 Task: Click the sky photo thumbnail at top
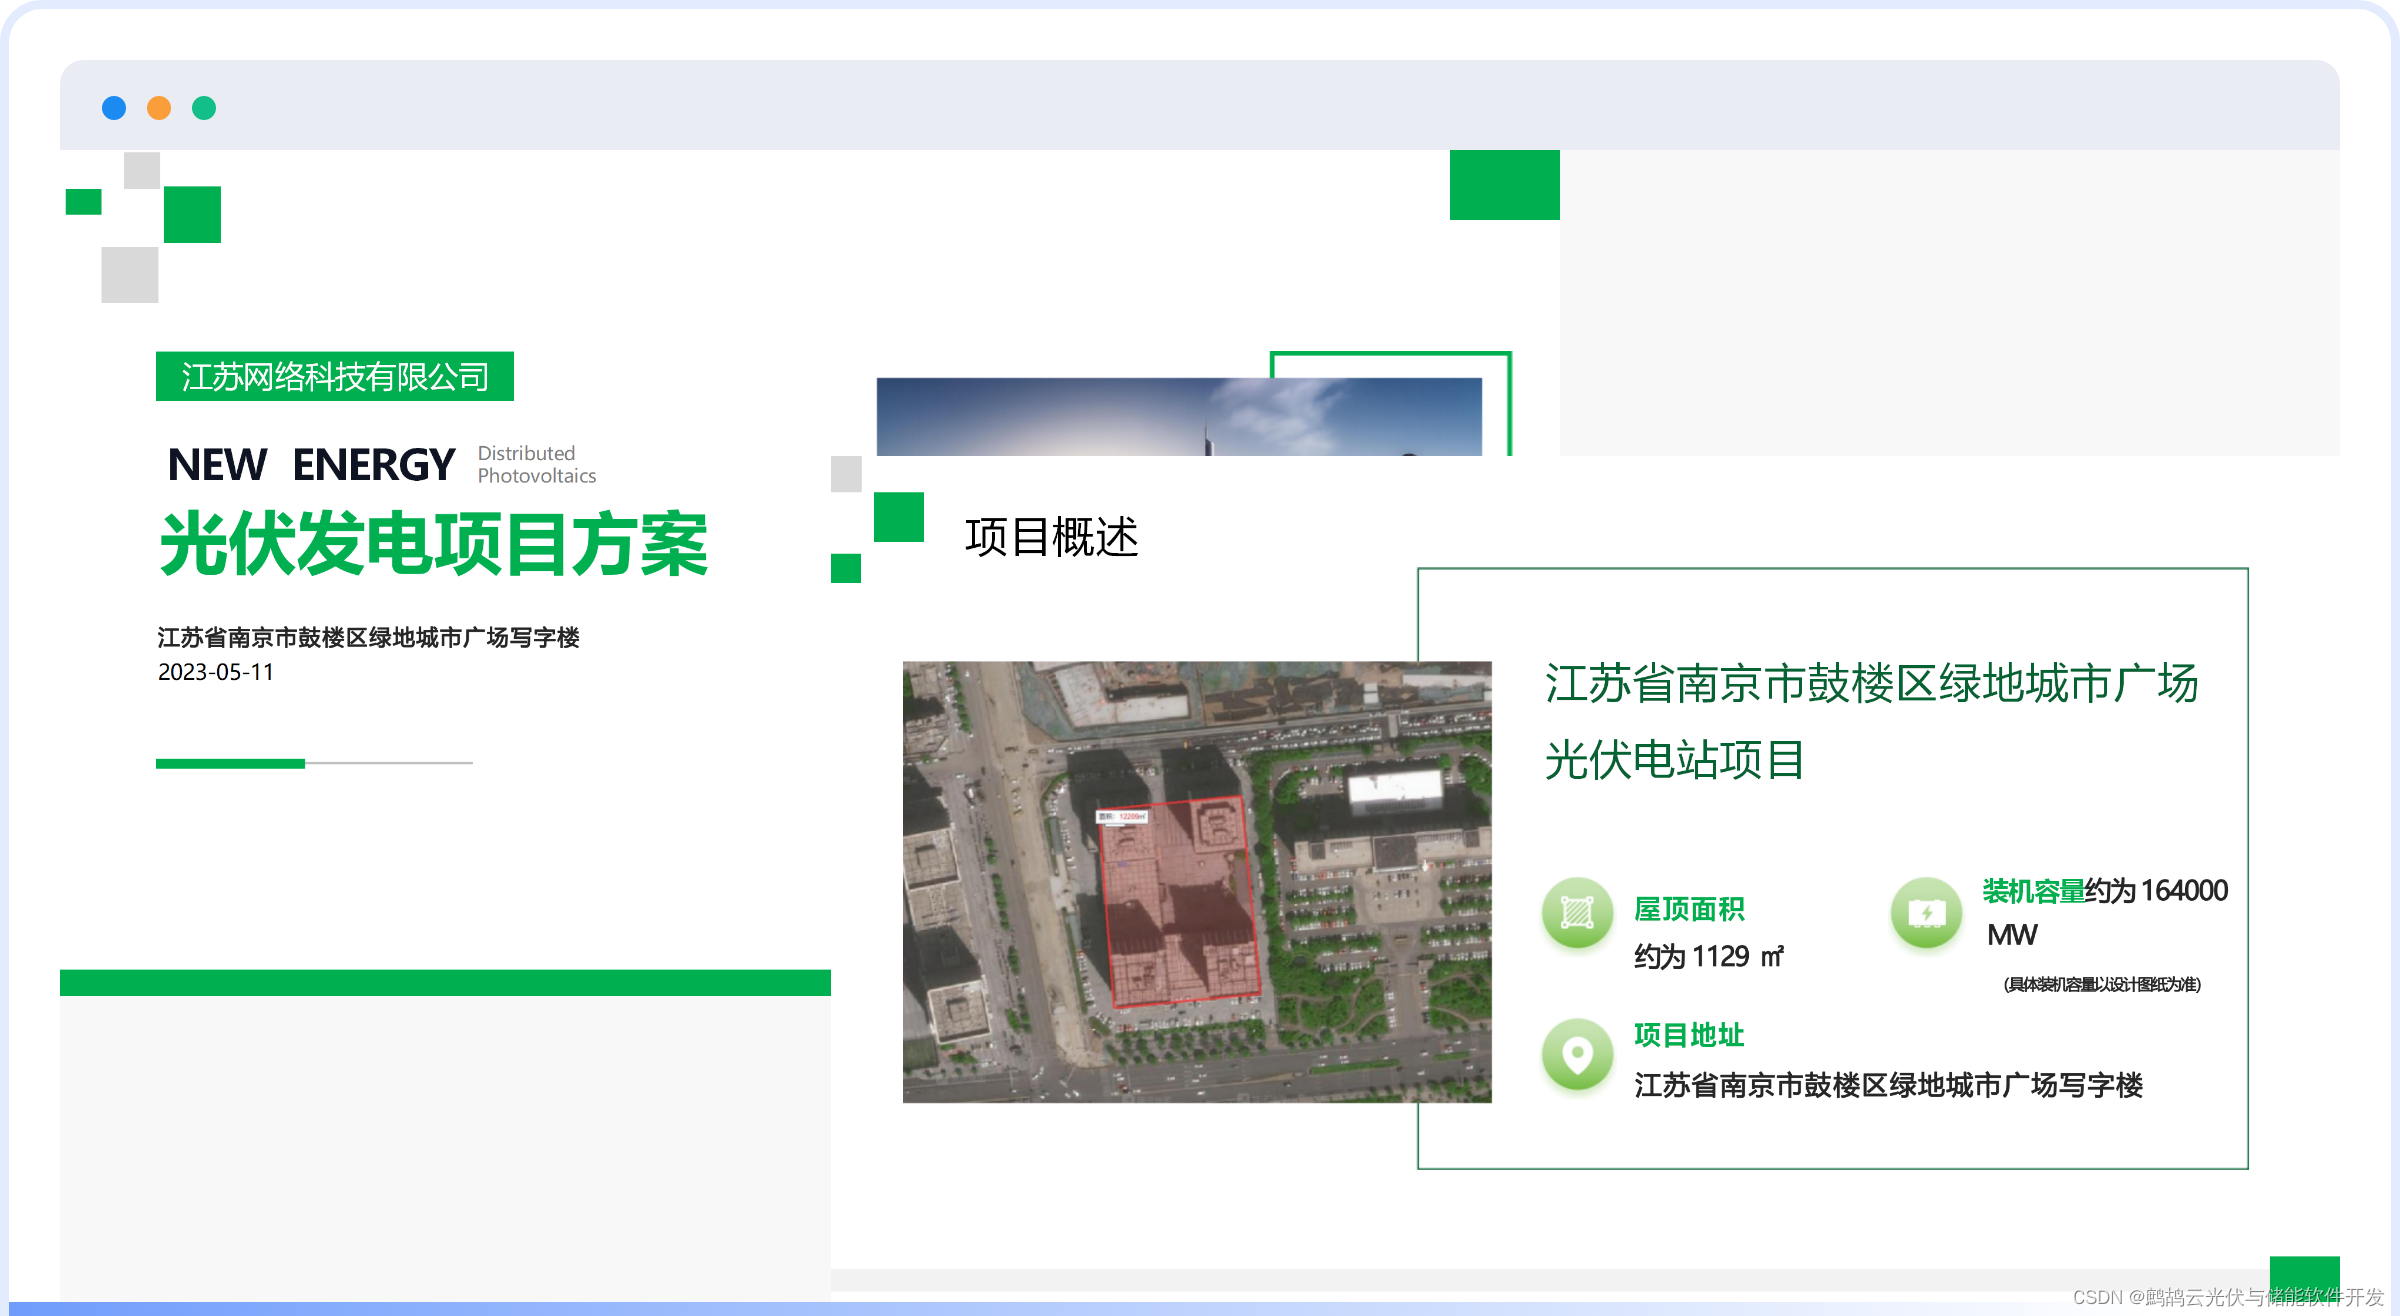pyautogui.click(x=1178, y=417)
